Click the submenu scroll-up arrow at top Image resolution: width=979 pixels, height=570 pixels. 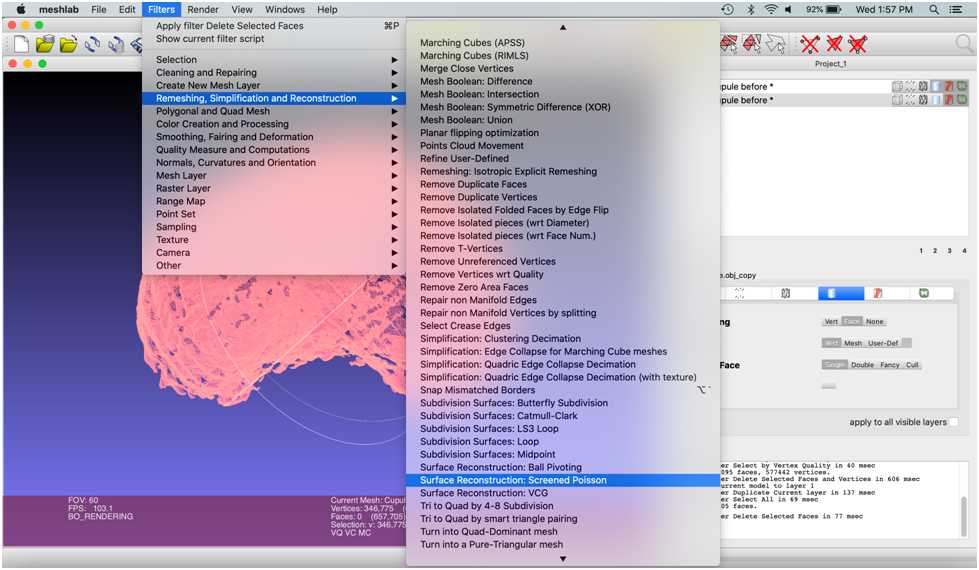[x=563, y=27]
